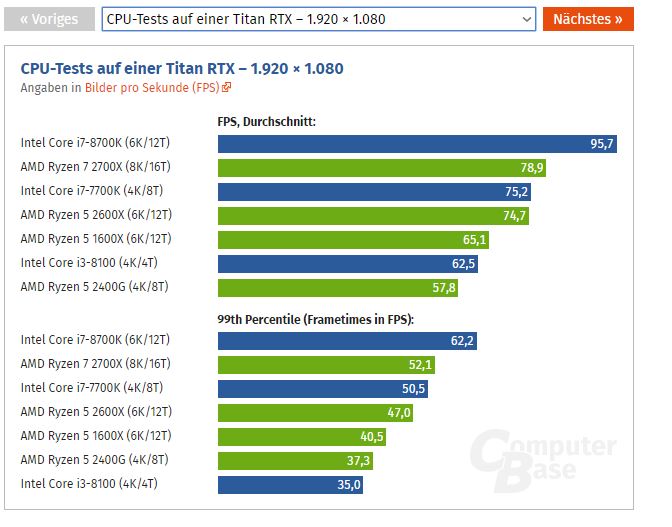Image resolution: width=672 pixels, height=527 pixels.
Task: Select the i3-8100 average bar showing 62,5
Action: click(x=348, y=264)
